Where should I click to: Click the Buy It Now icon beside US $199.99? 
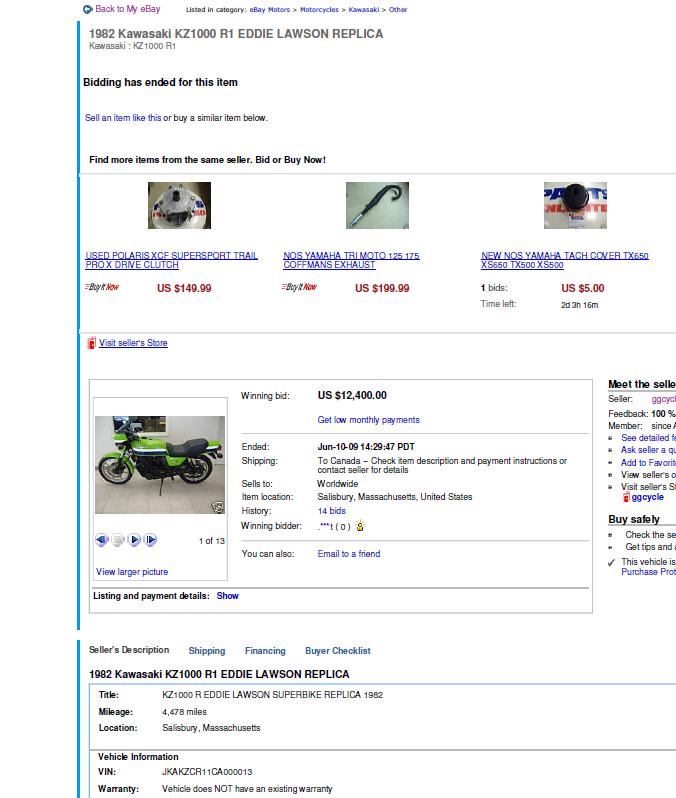click(x=299, y=287)
